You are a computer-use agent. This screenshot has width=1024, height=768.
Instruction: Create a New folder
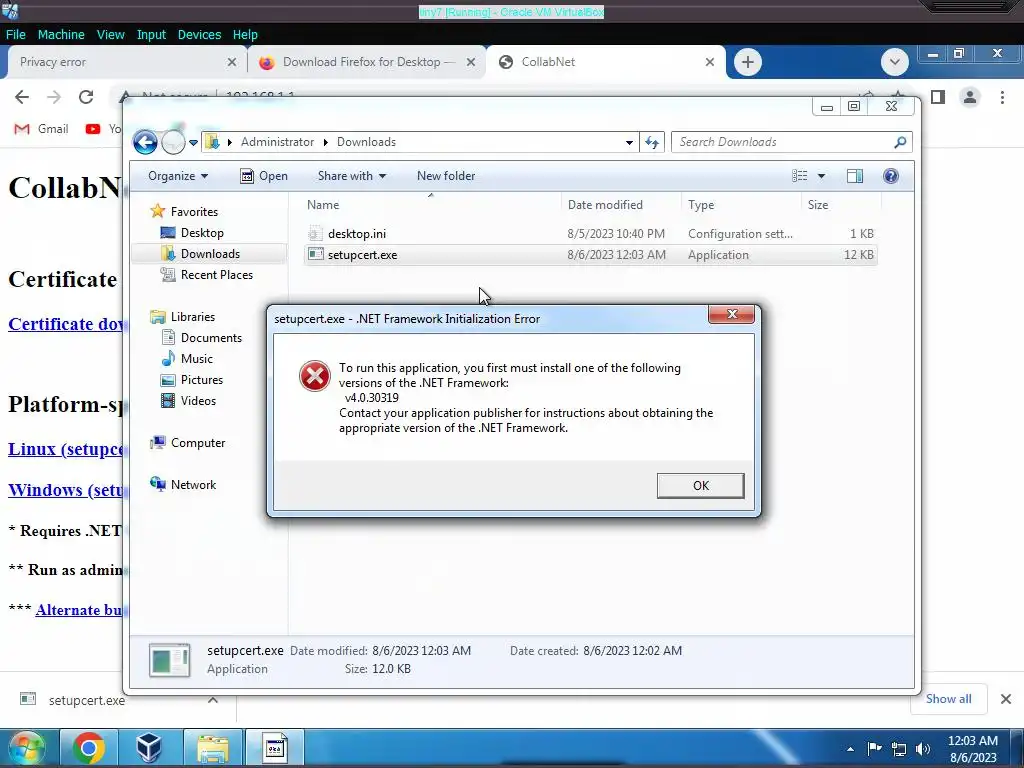point(446,176)
